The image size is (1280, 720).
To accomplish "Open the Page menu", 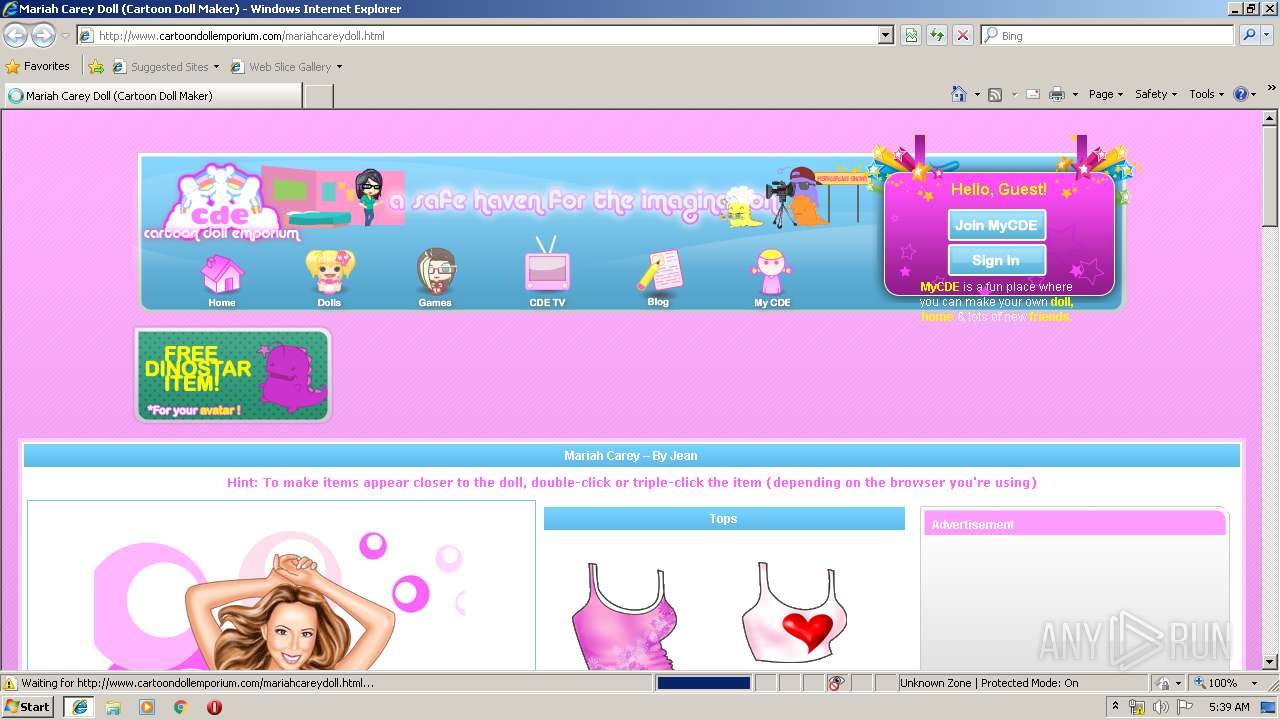I will (x=1106, y=94).
